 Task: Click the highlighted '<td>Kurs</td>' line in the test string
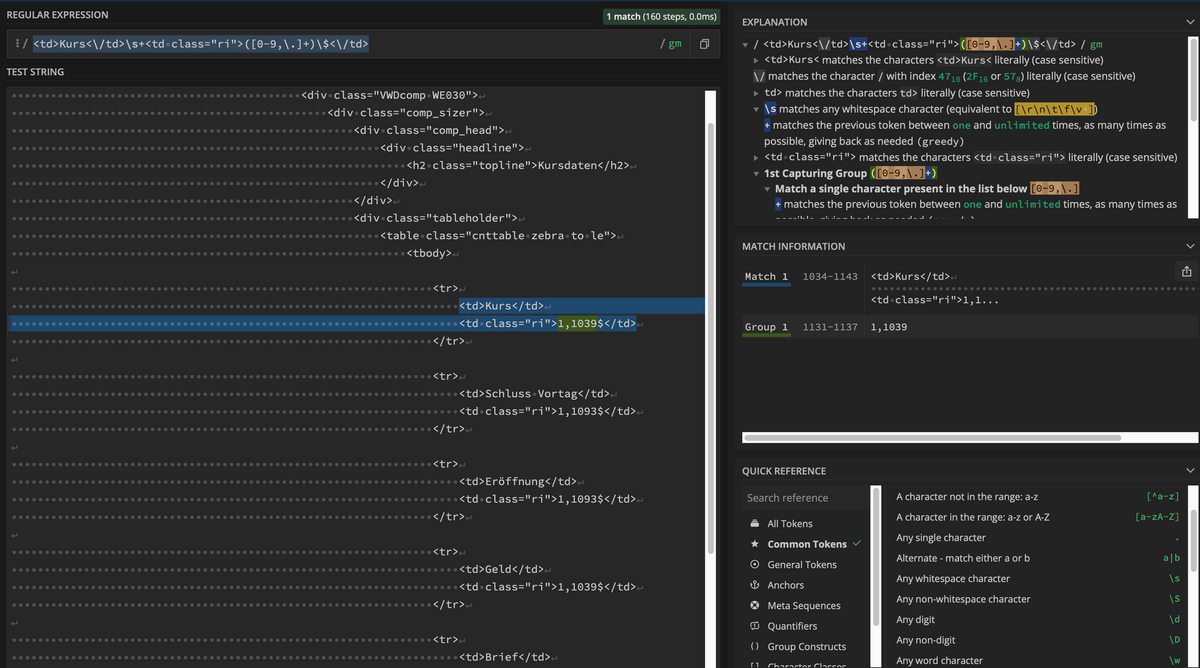[503, 306]
